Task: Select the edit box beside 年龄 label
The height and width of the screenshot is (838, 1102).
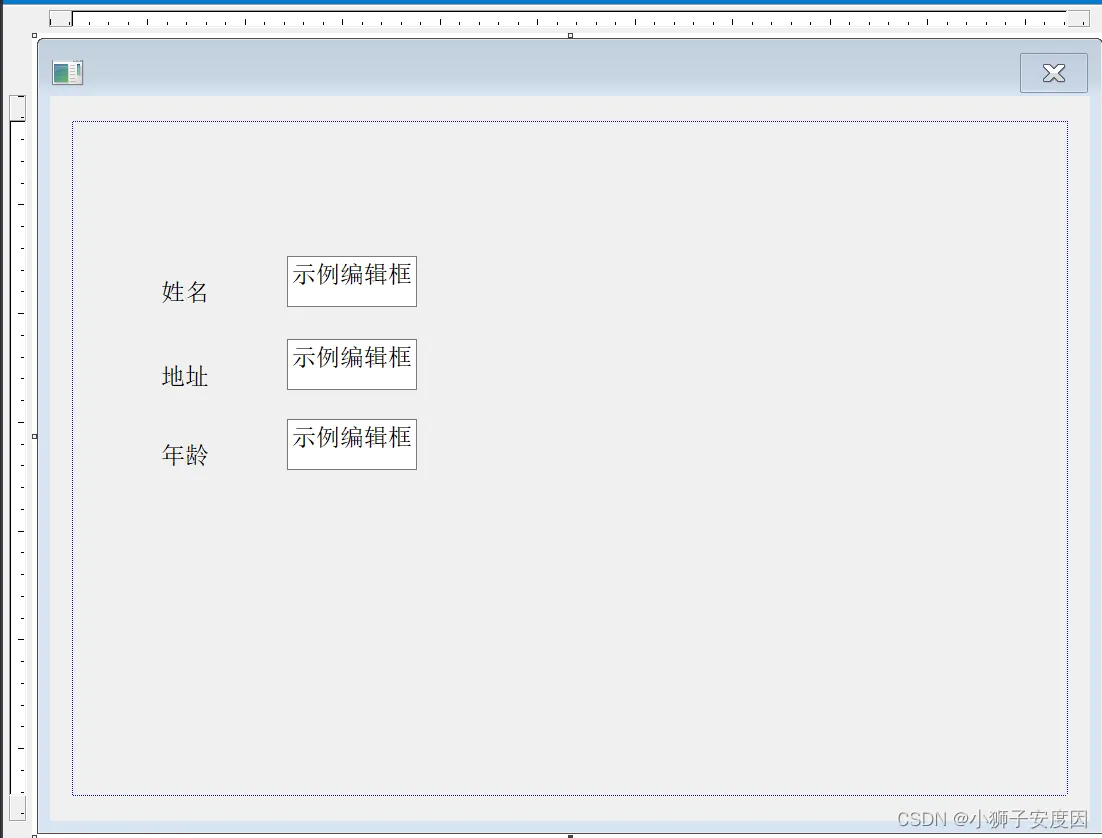Action: tap(351, 443)
